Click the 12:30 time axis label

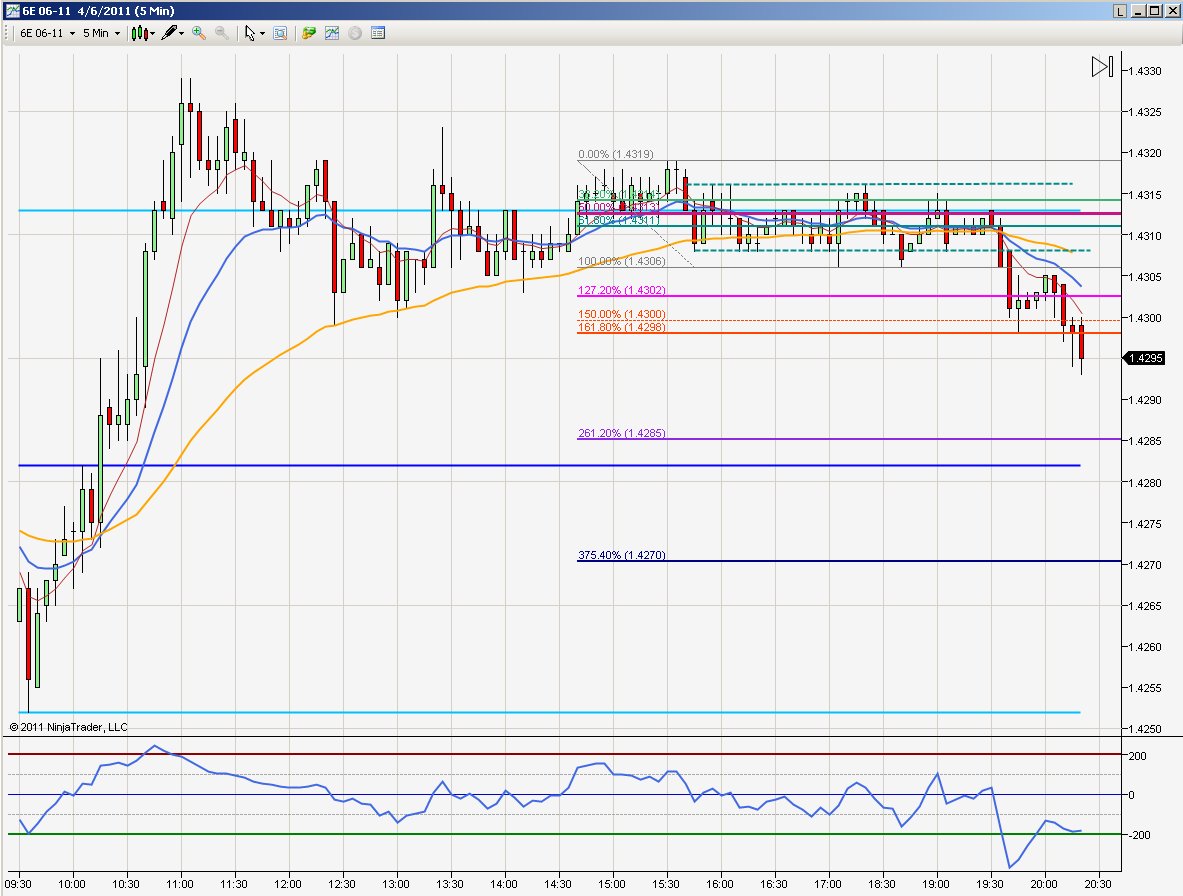tap(342, 884)
